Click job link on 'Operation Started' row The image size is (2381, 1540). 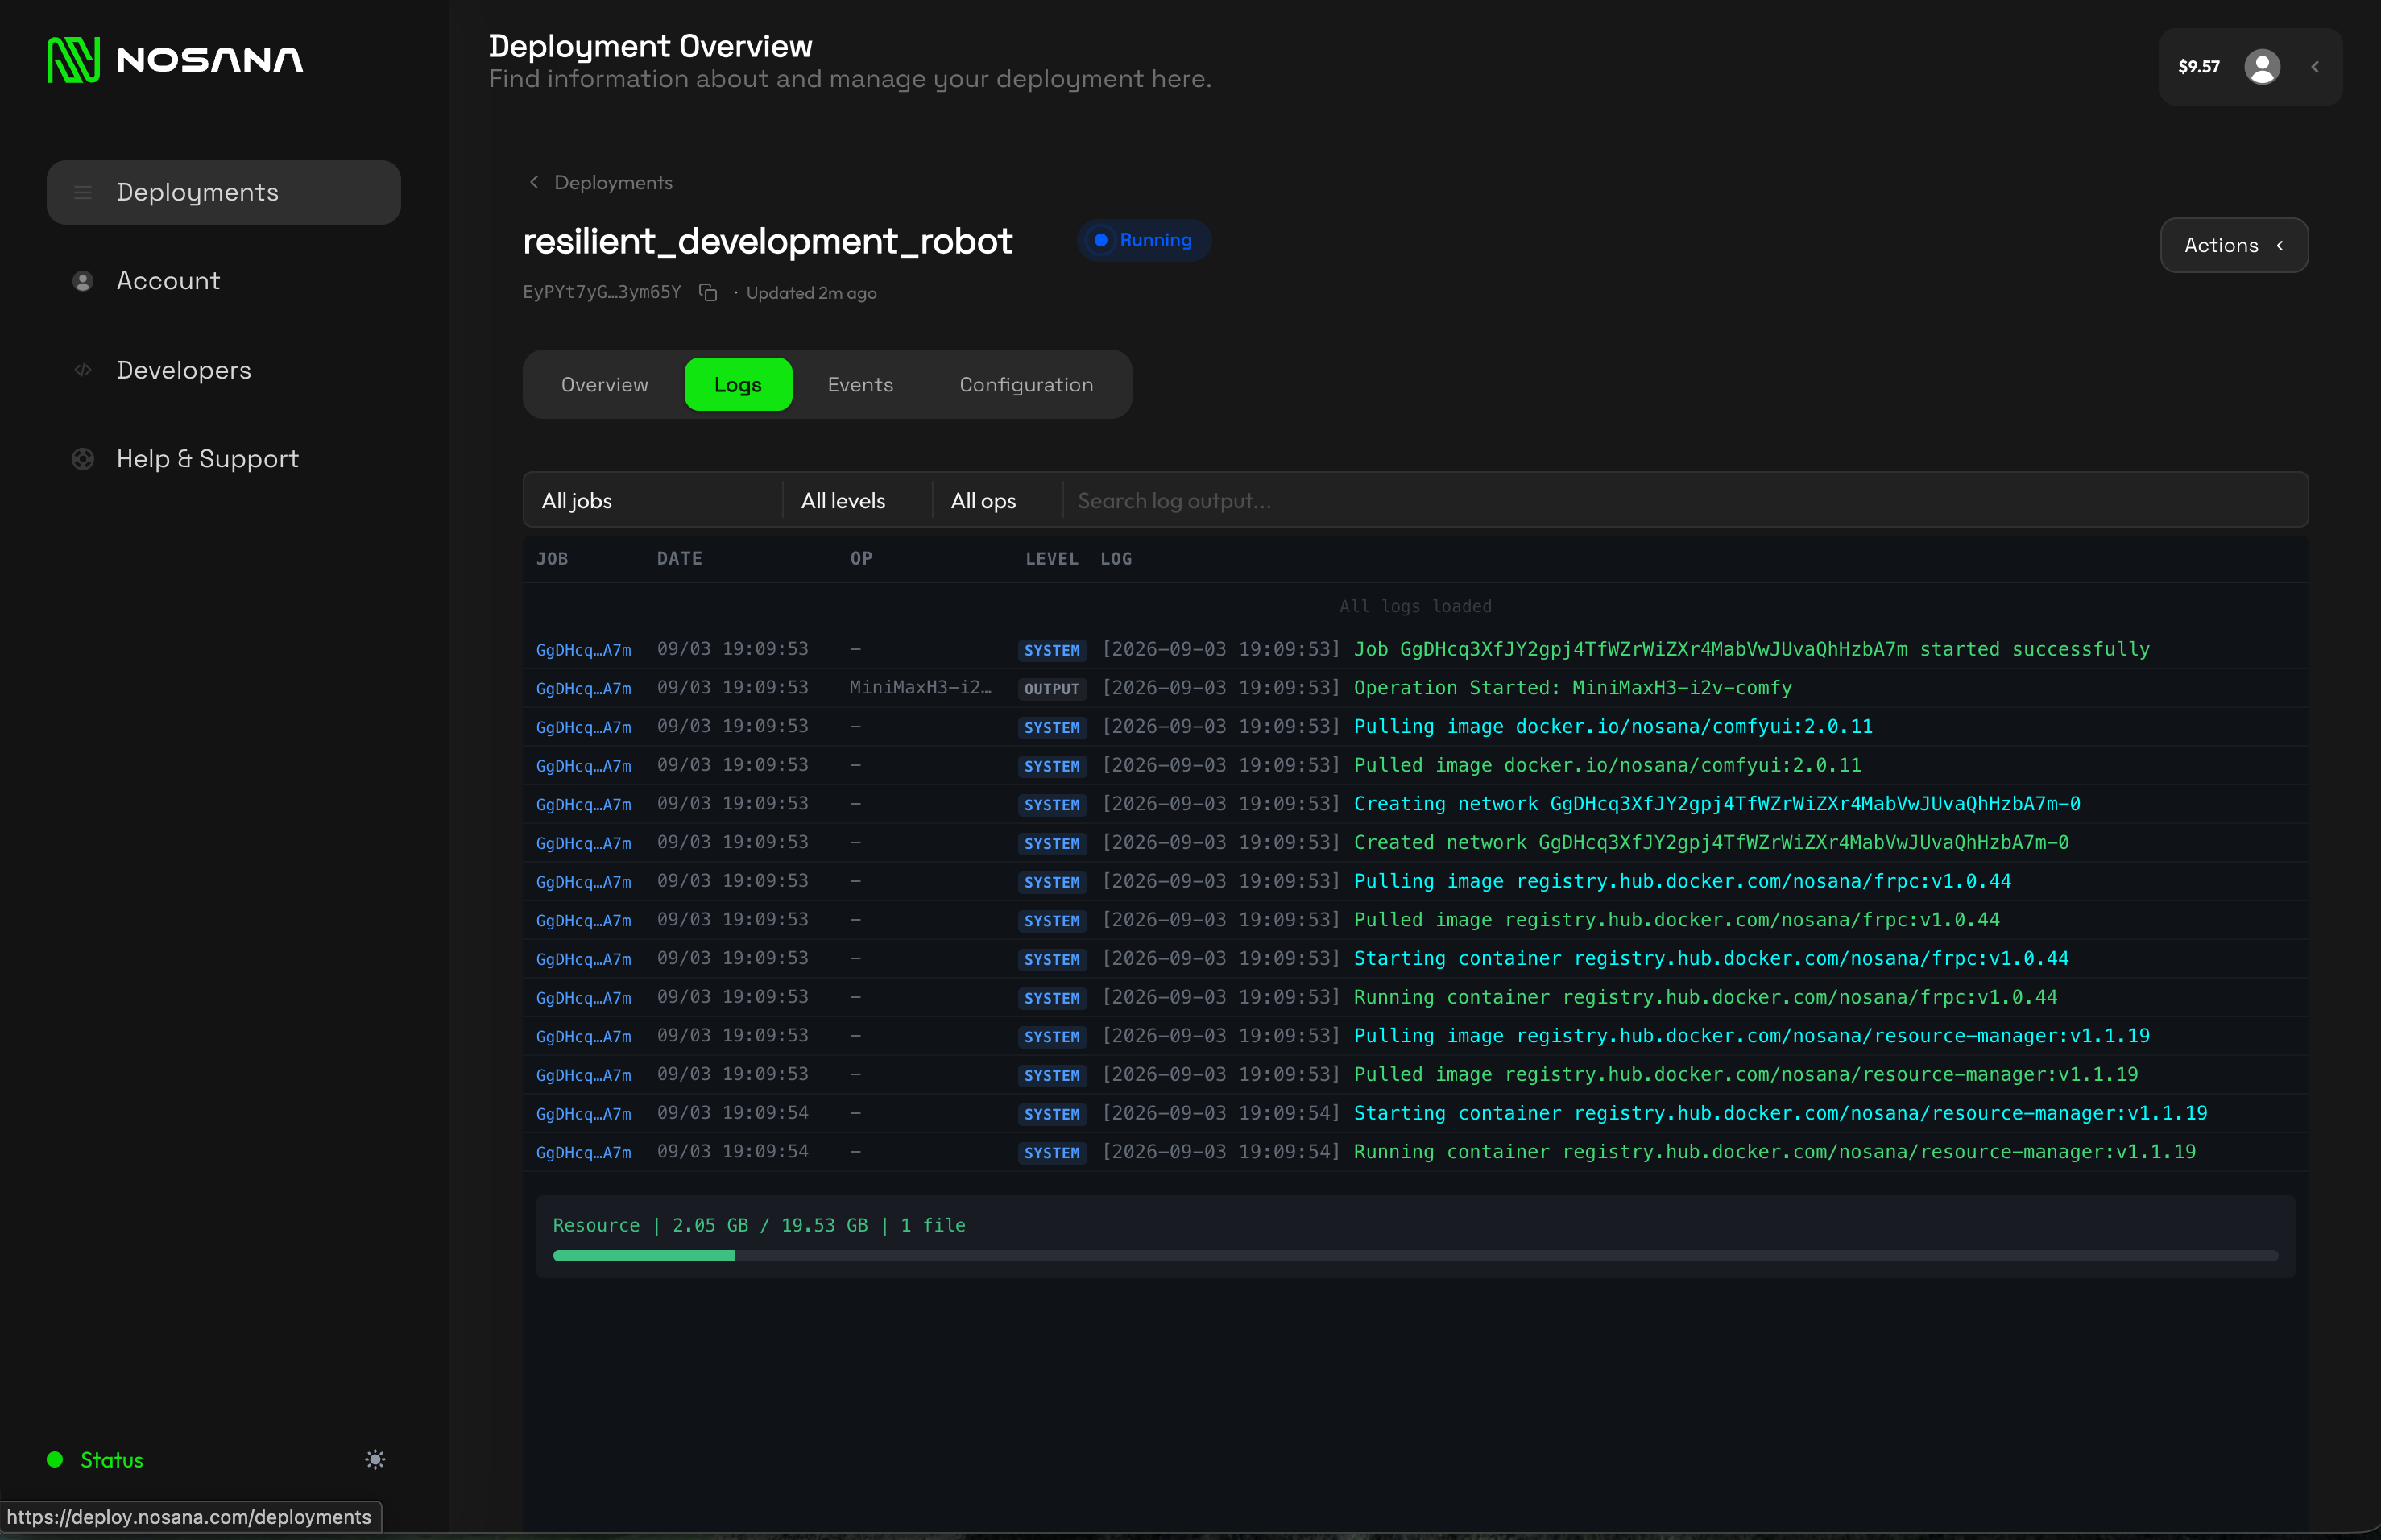point(583,688)
